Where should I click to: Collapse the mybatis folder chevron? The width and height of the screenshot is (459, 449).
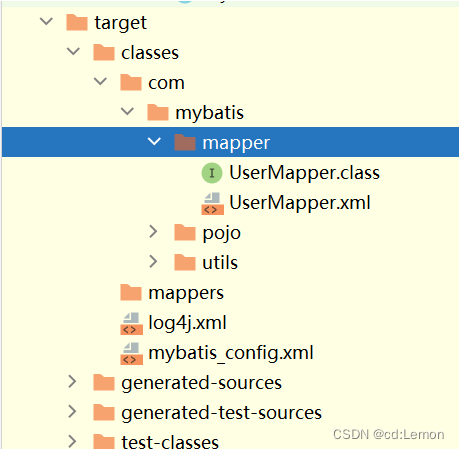(x=127, y=112)
